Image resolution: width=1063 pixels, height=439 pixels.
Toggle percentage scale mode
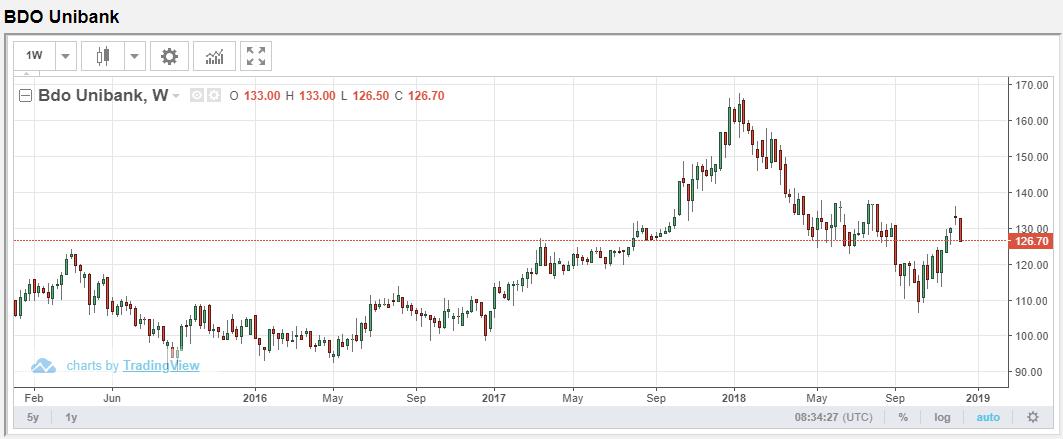[903, 417]
